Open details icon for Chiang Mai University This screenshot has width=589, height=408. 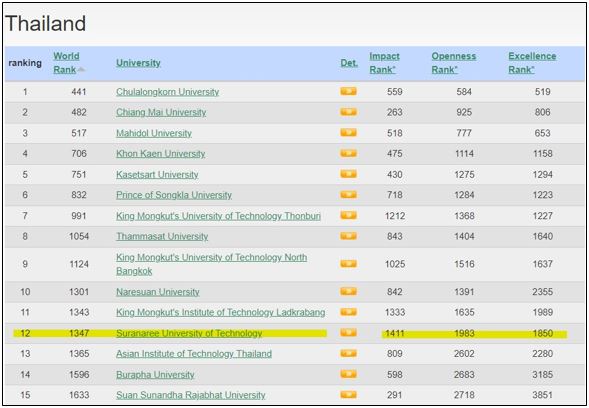coord(348,112)
